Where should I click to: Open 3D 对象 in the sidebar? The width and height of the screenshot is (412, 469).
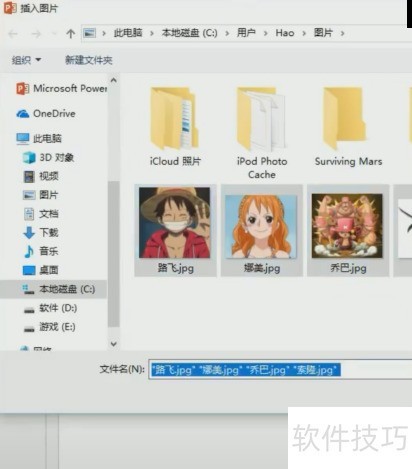click(57, 157)
